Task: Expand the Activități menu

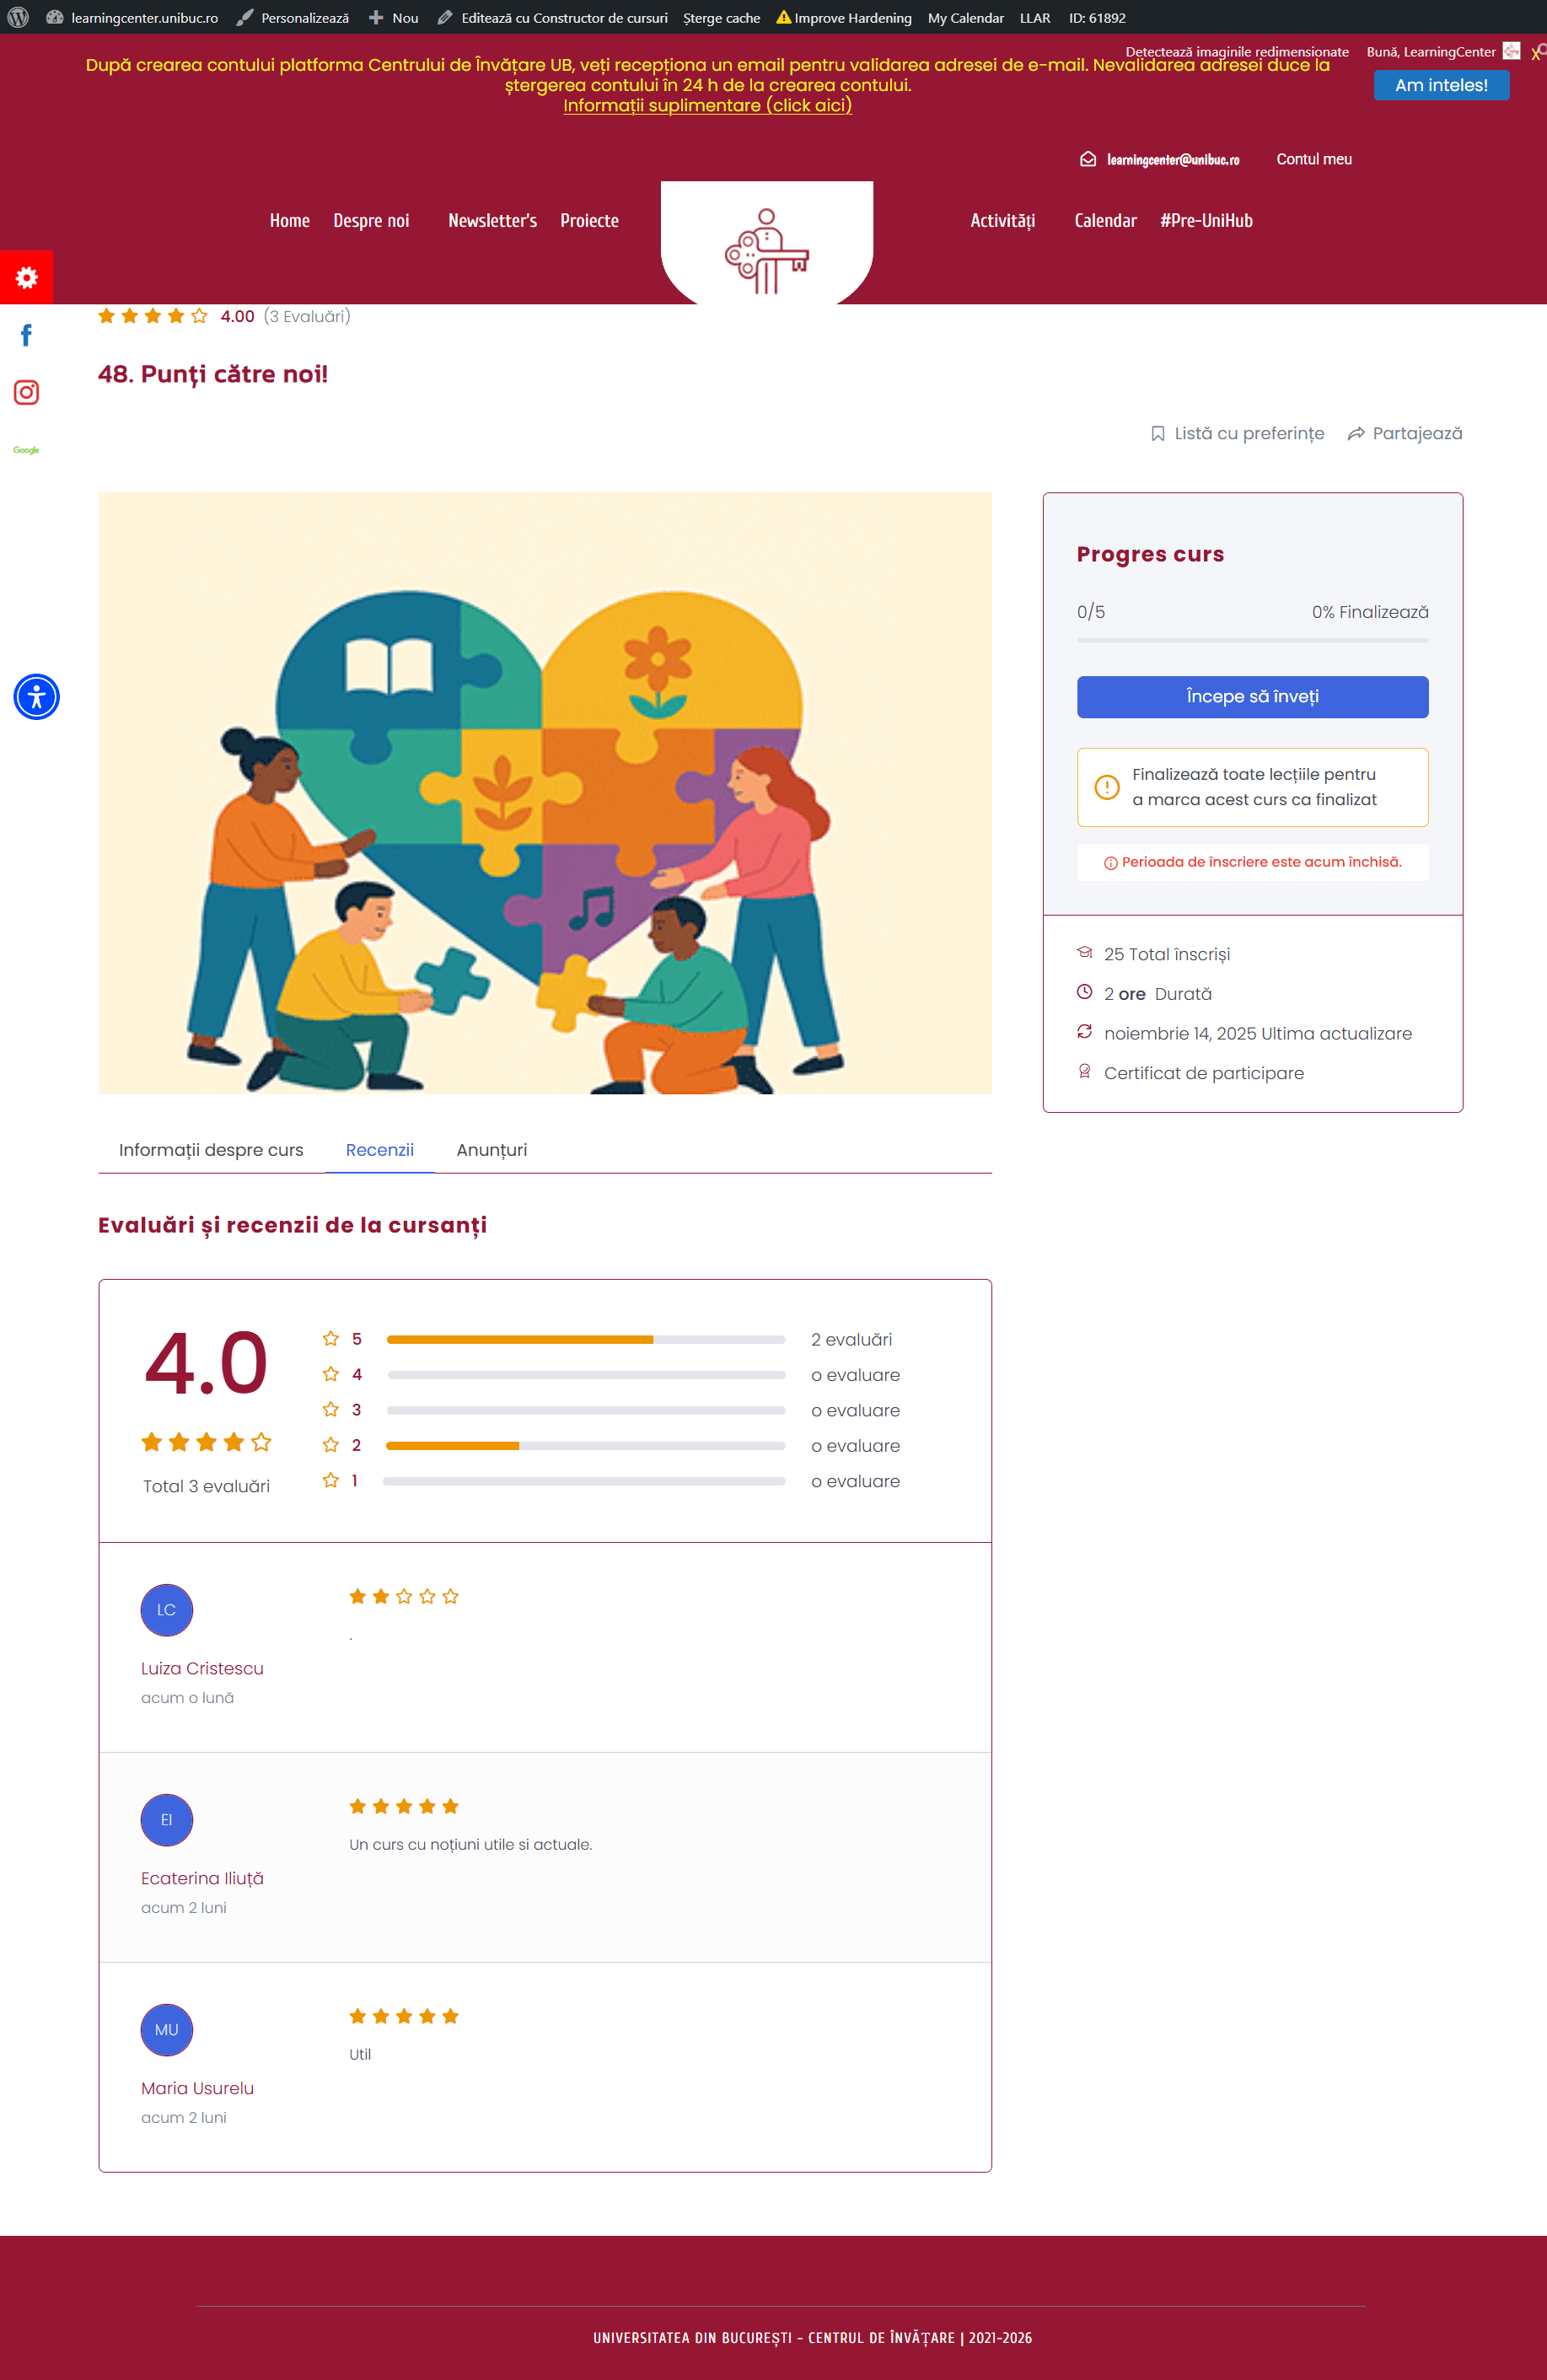Action: [1002, 221]
